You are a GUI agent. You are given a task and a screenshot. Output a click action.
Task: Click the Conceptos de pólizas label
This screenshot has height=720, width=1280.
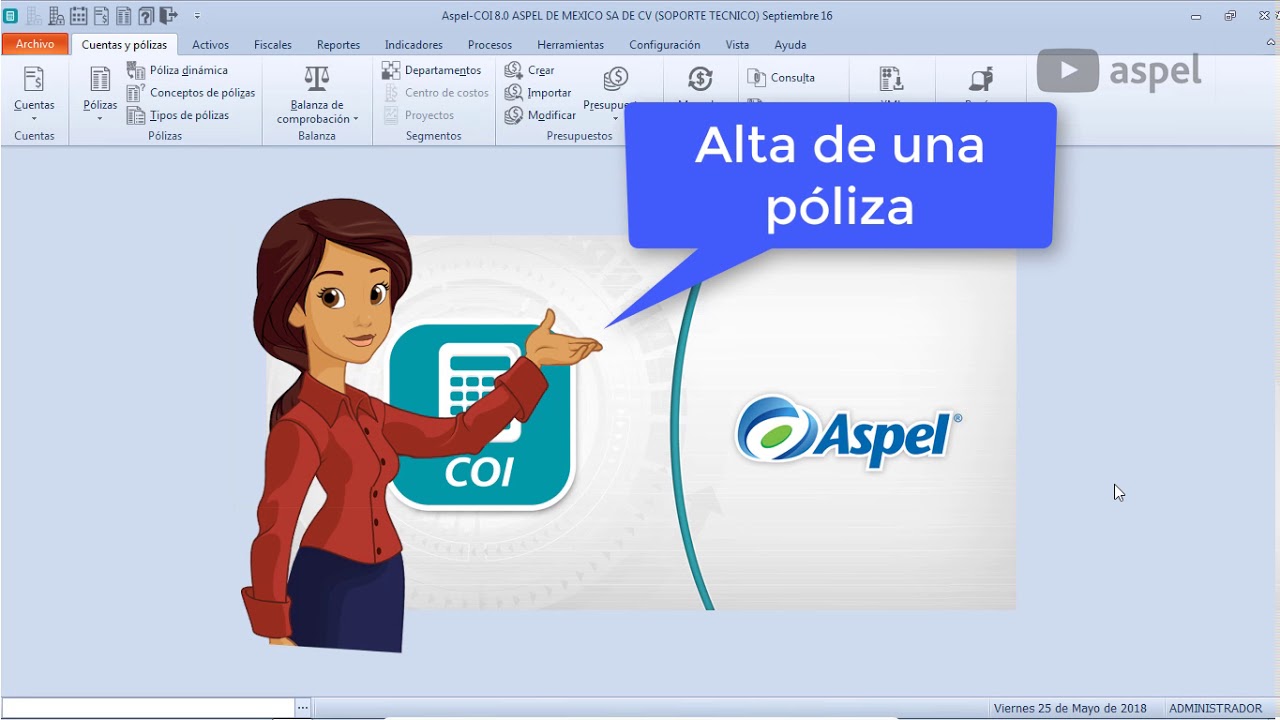202,93
